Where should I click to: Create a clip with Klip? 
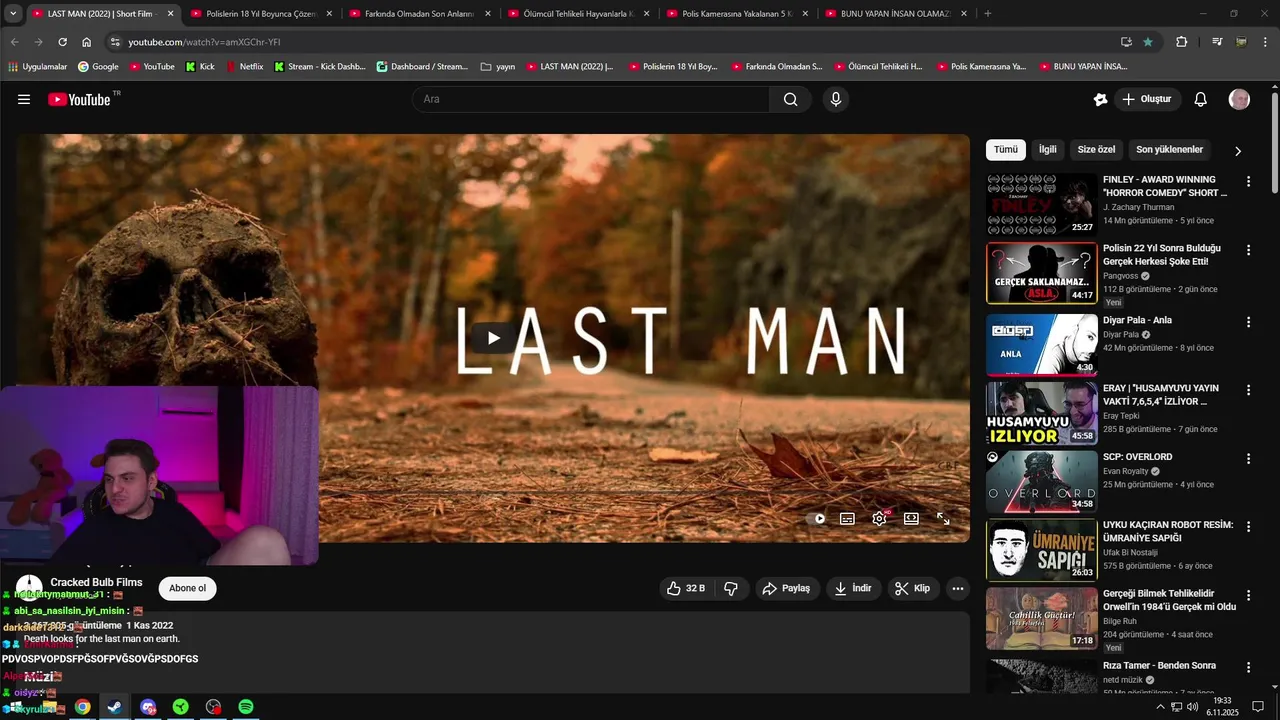click(x=912, y=588)
